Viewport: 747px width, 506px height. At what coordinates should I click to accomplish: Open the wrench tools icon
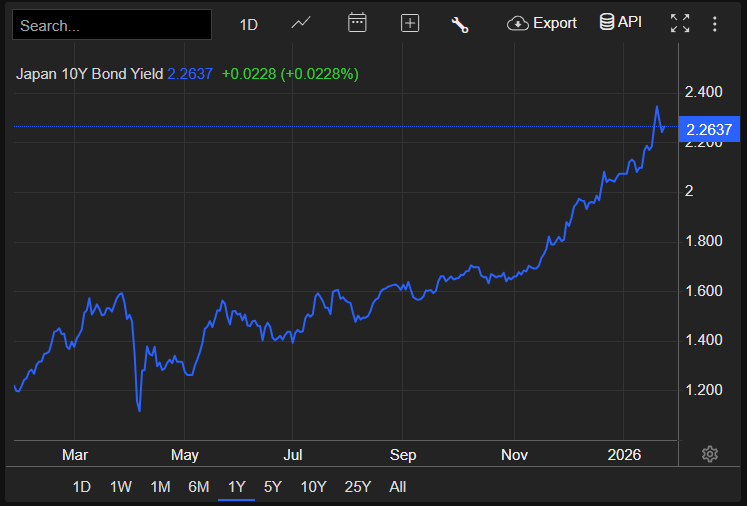[460, 25]
